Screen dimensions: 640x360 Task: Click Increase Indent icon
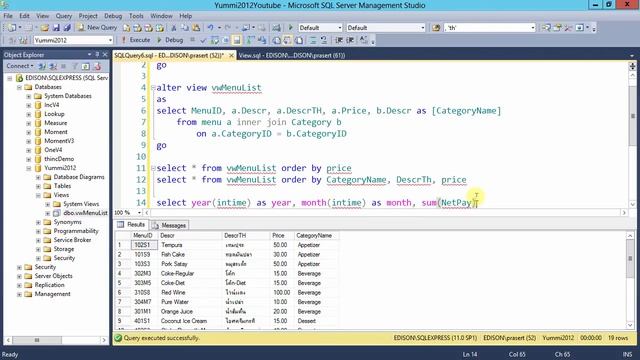[x=350, y=40]
